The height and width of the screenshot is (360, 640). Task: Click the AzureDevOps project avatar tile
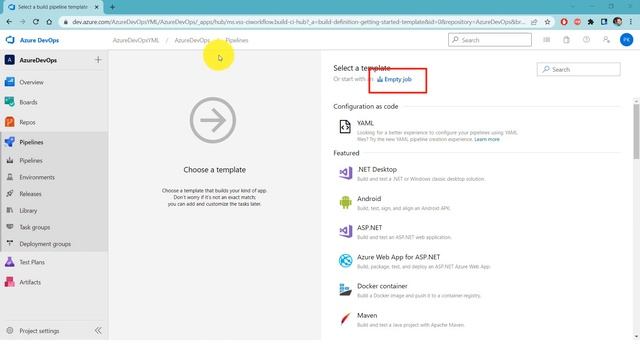click(9, 60)
